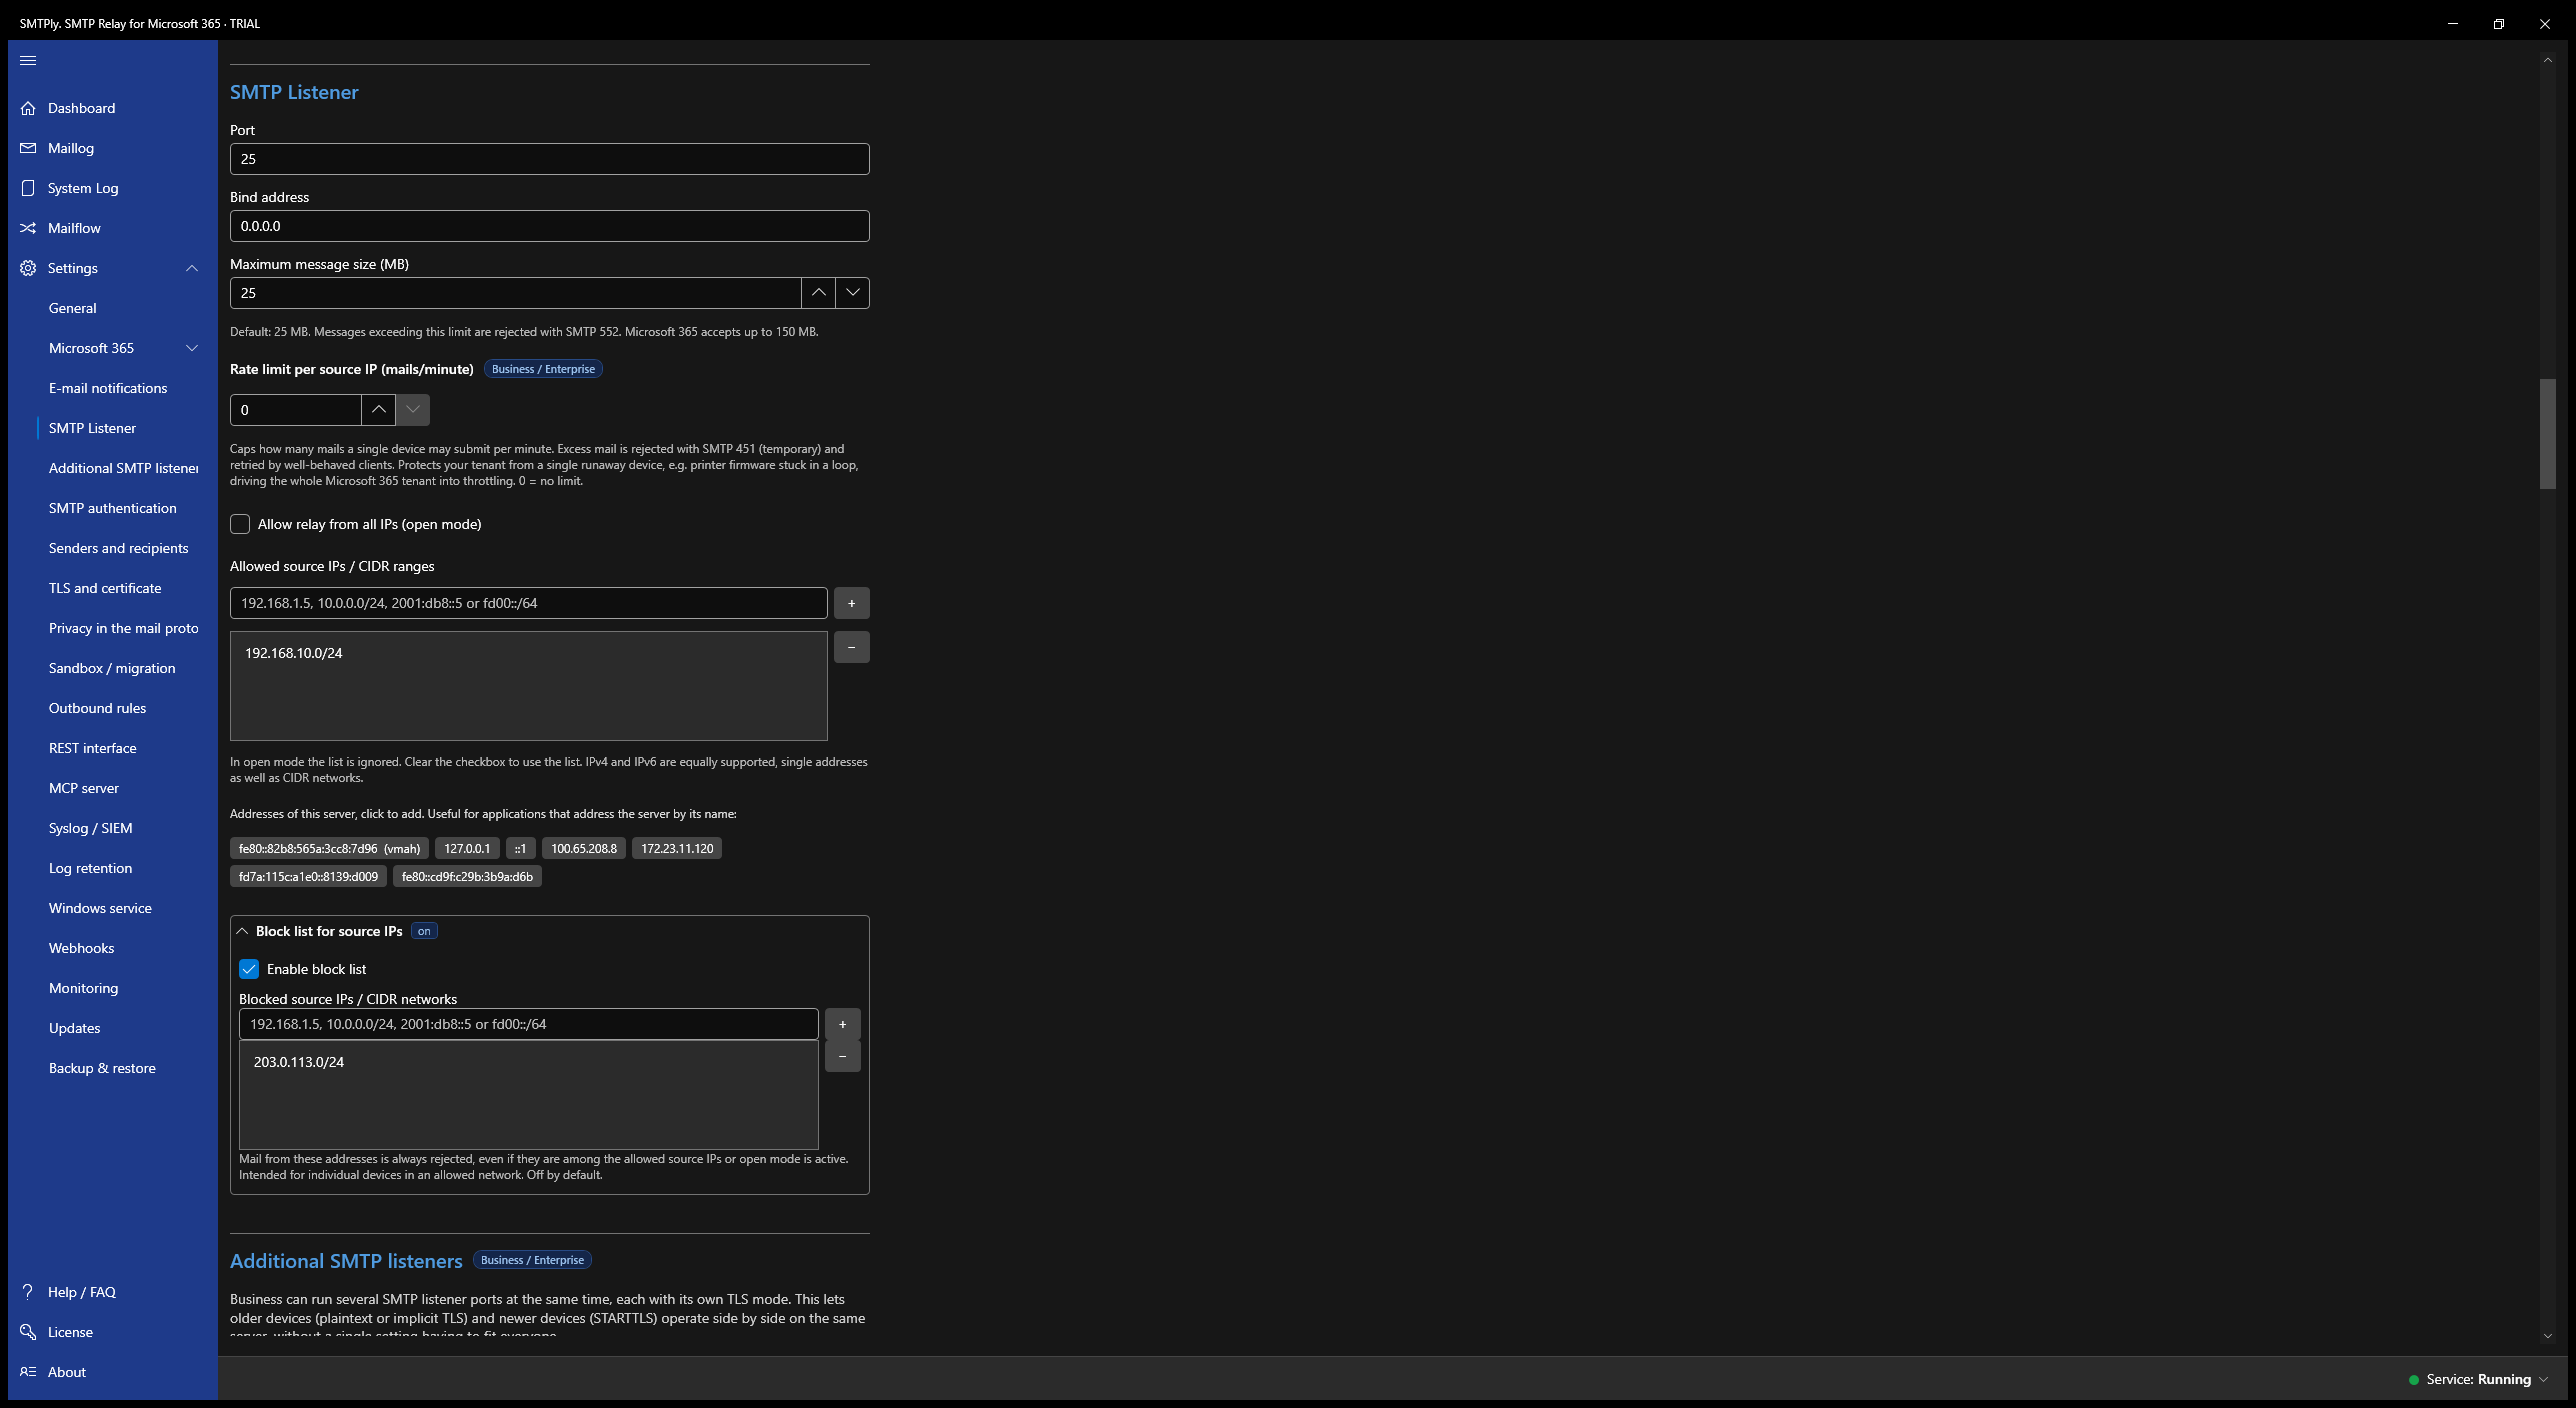Screen dimensions: 2576x1408
Task: Click Blocked source IPs entry field
Action: click(528, 1024)
